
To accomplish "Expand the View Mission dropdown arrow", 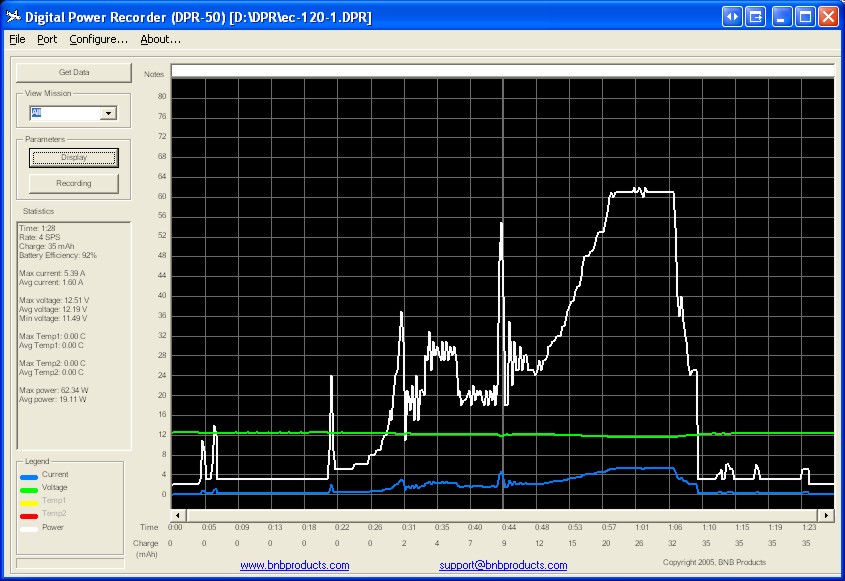I will pos(108,113).
